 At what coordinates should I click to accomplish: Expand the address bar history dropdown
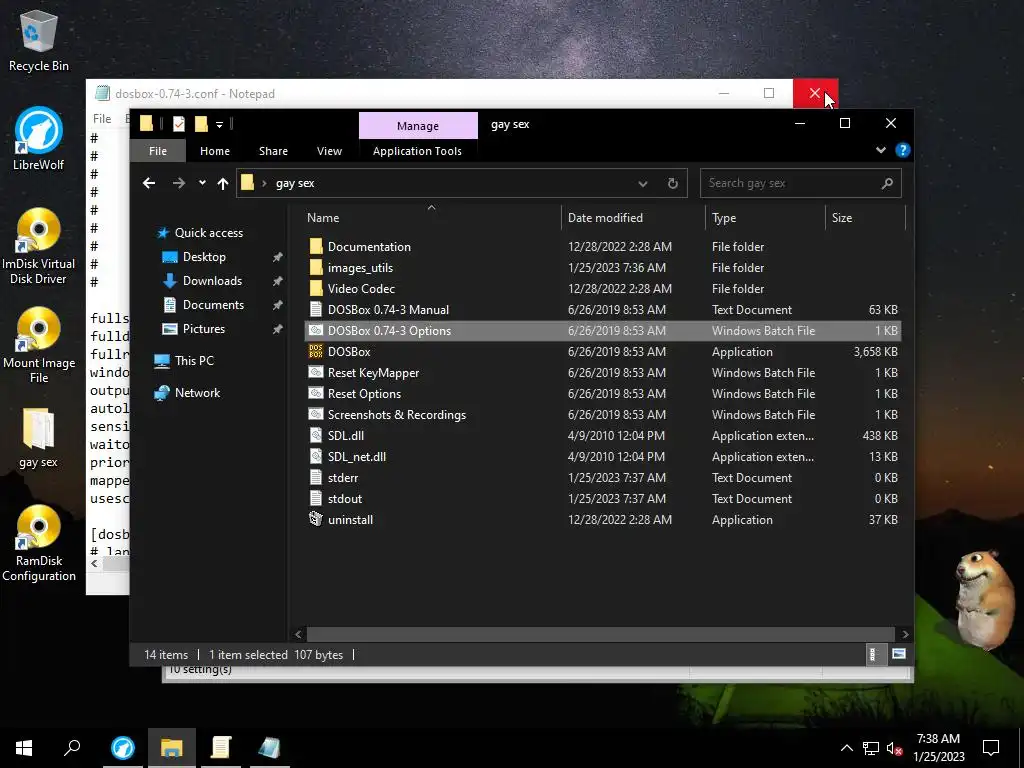(643, 184)
